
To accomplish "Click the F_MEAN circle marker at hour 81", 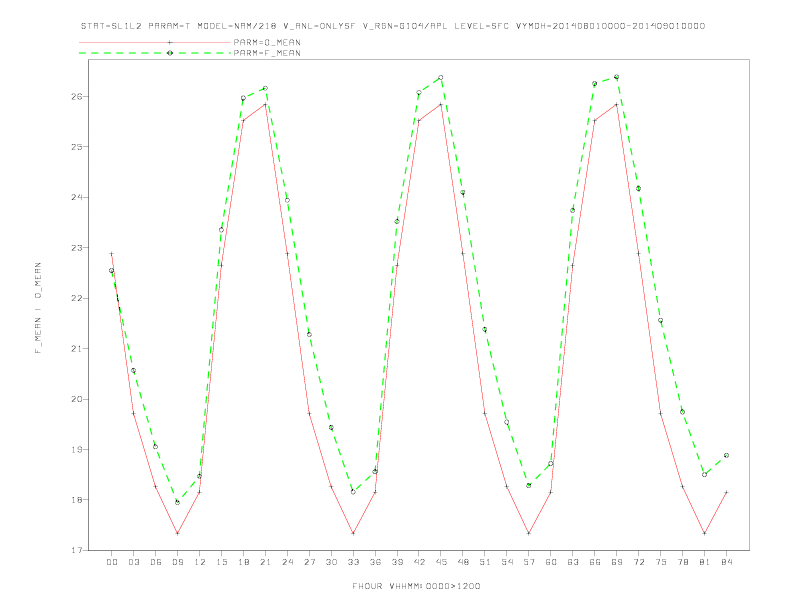I will pyautogui.click(x=705, y=475).
